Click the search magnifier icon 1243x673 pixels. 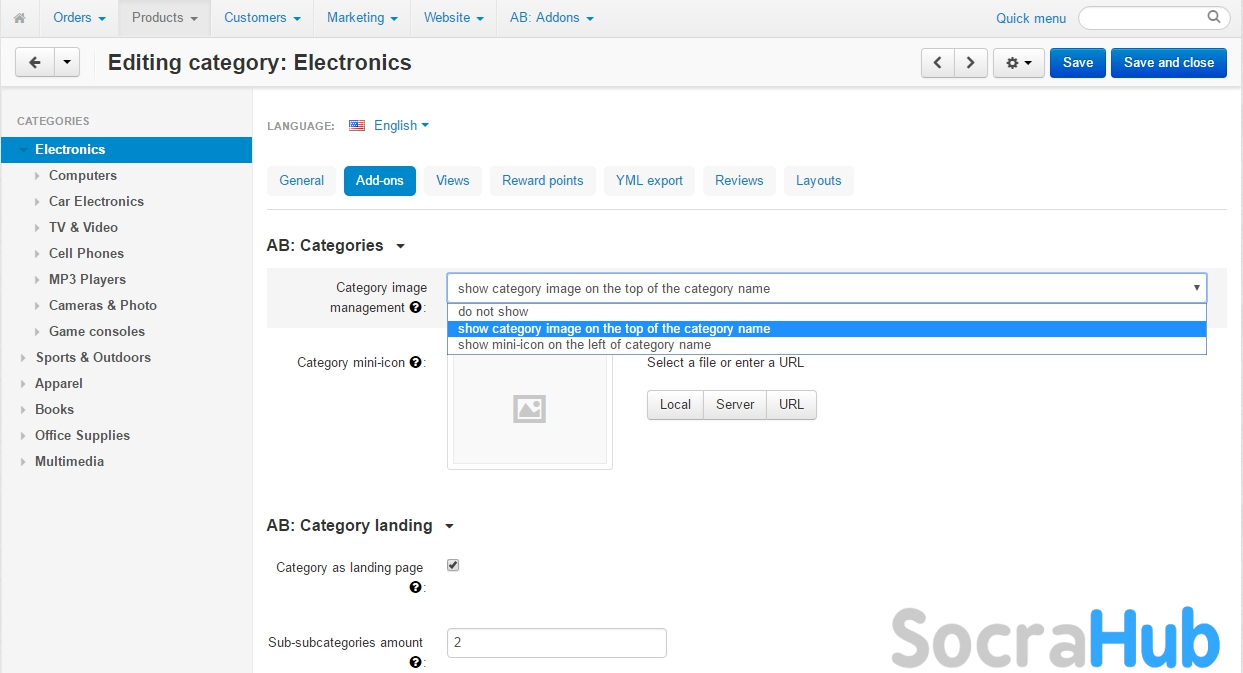[1214, 17]
